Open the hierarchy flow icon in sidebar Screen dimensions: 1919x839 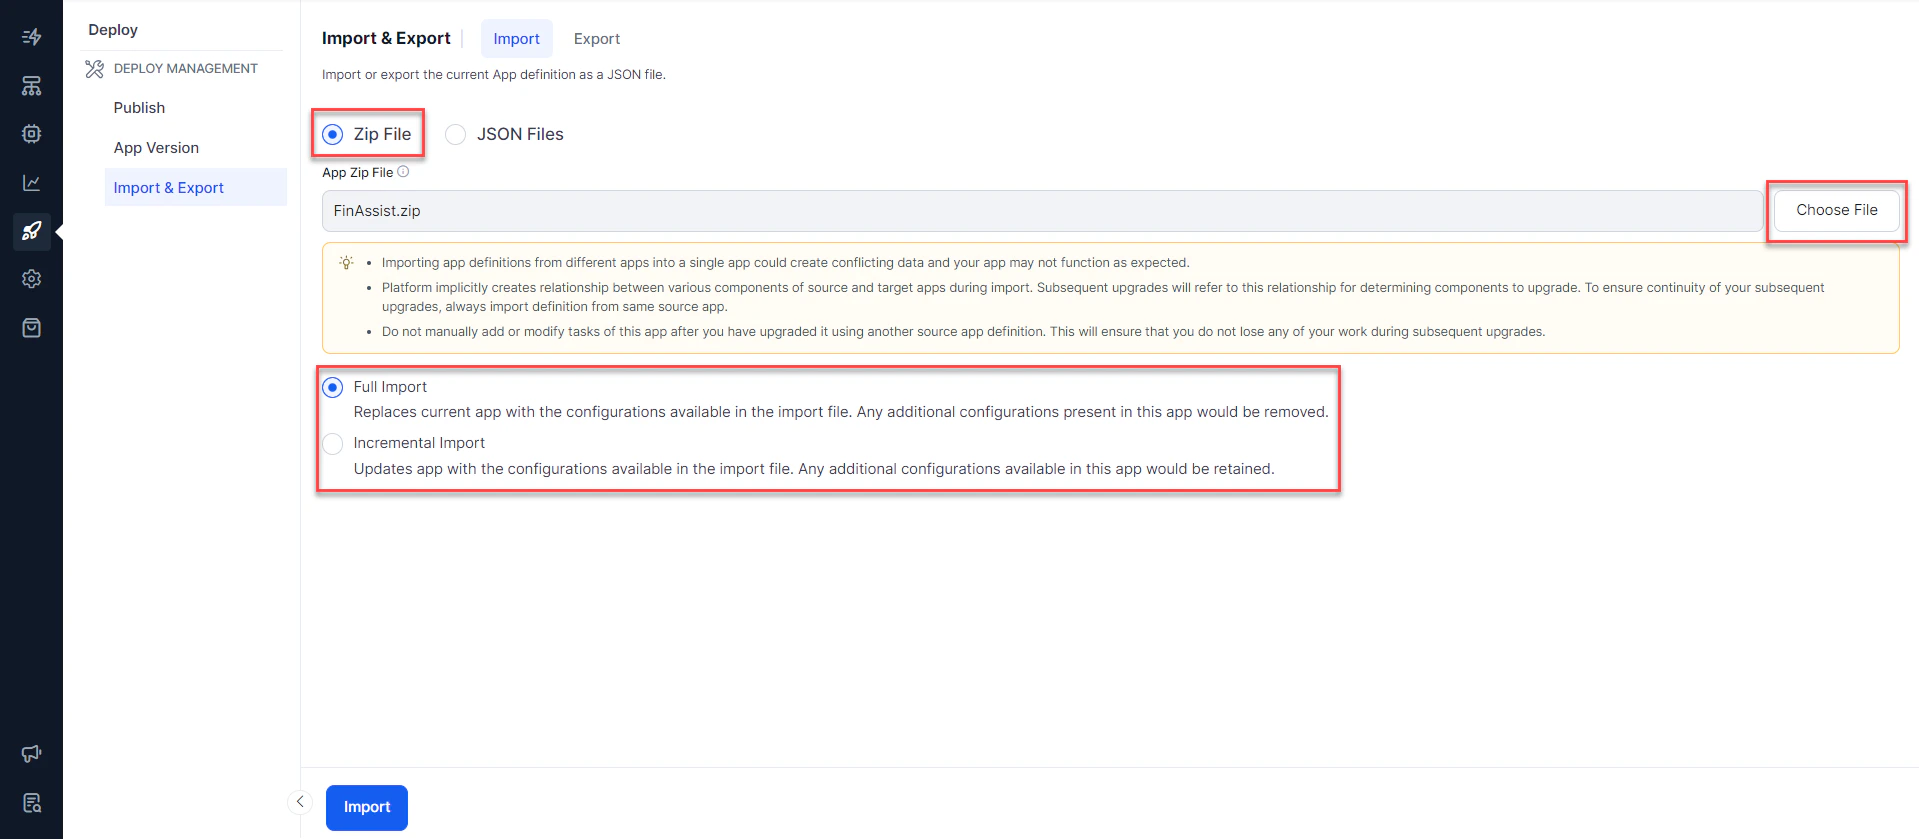pos(31,86)
